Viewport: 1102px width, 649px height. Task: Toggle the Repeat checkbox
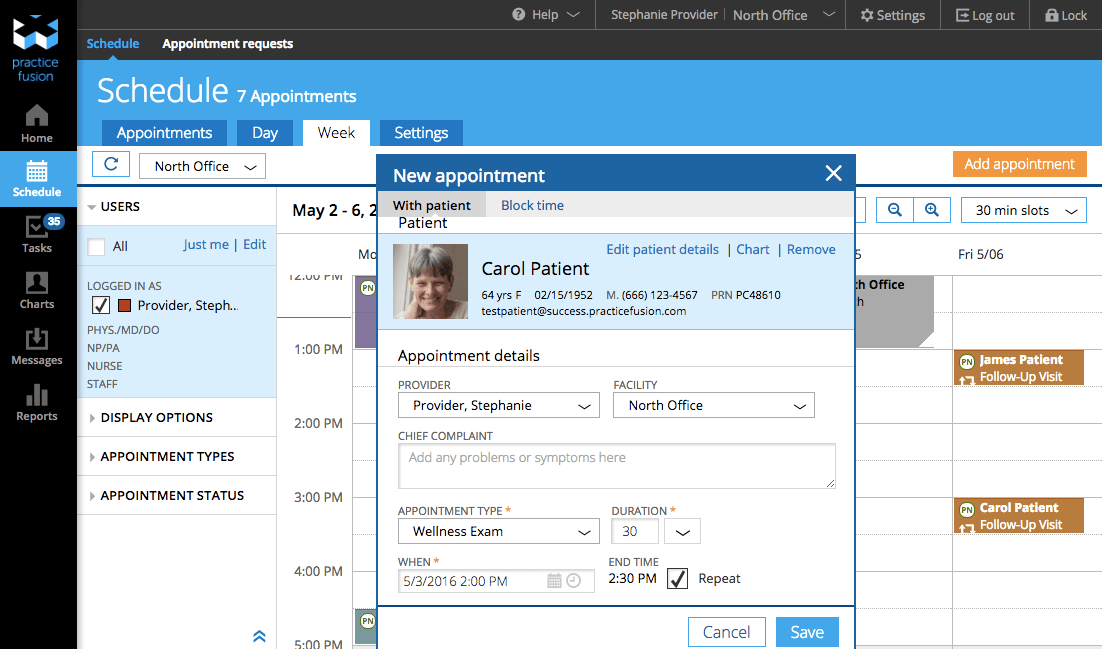click(x=678, y=578)
